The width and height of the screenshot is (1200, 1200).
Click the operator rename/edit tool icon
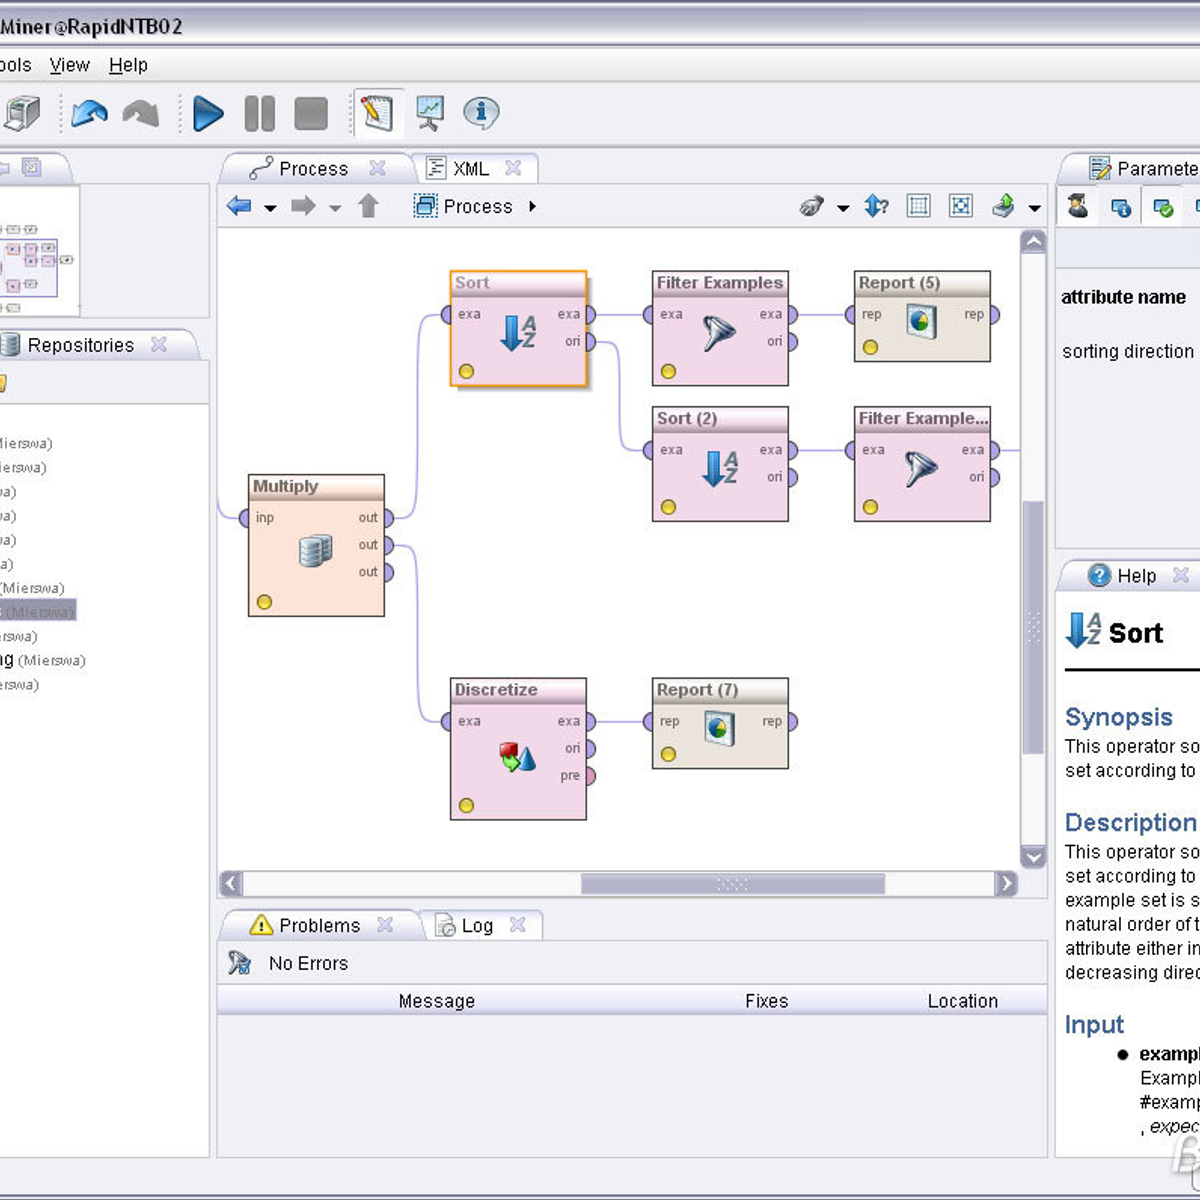812,206
